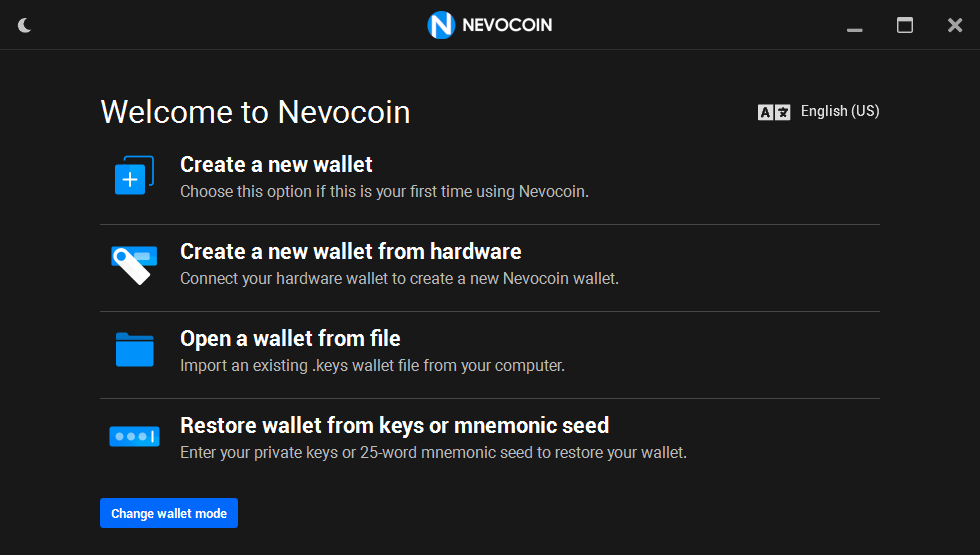Maximize the Nevocoin window
Screen dimensions: 980x555
point(904,25)
